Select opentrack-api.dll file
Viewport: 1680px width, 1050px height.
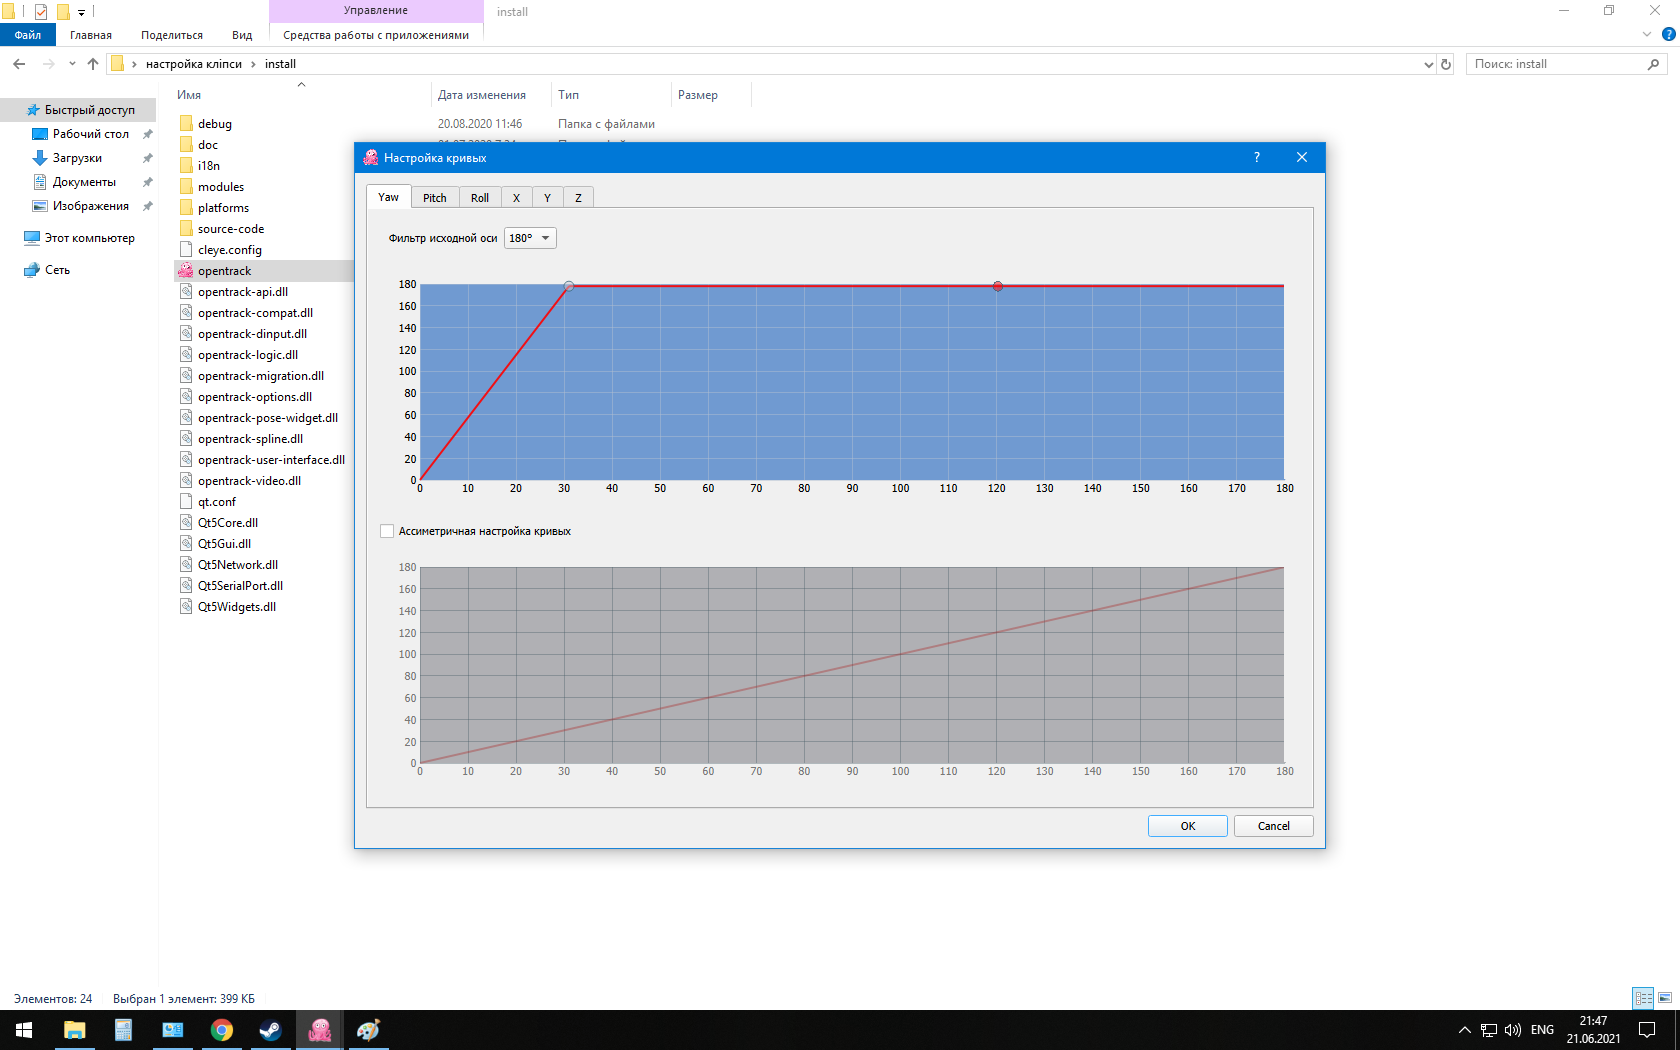(x=243, y=292)
